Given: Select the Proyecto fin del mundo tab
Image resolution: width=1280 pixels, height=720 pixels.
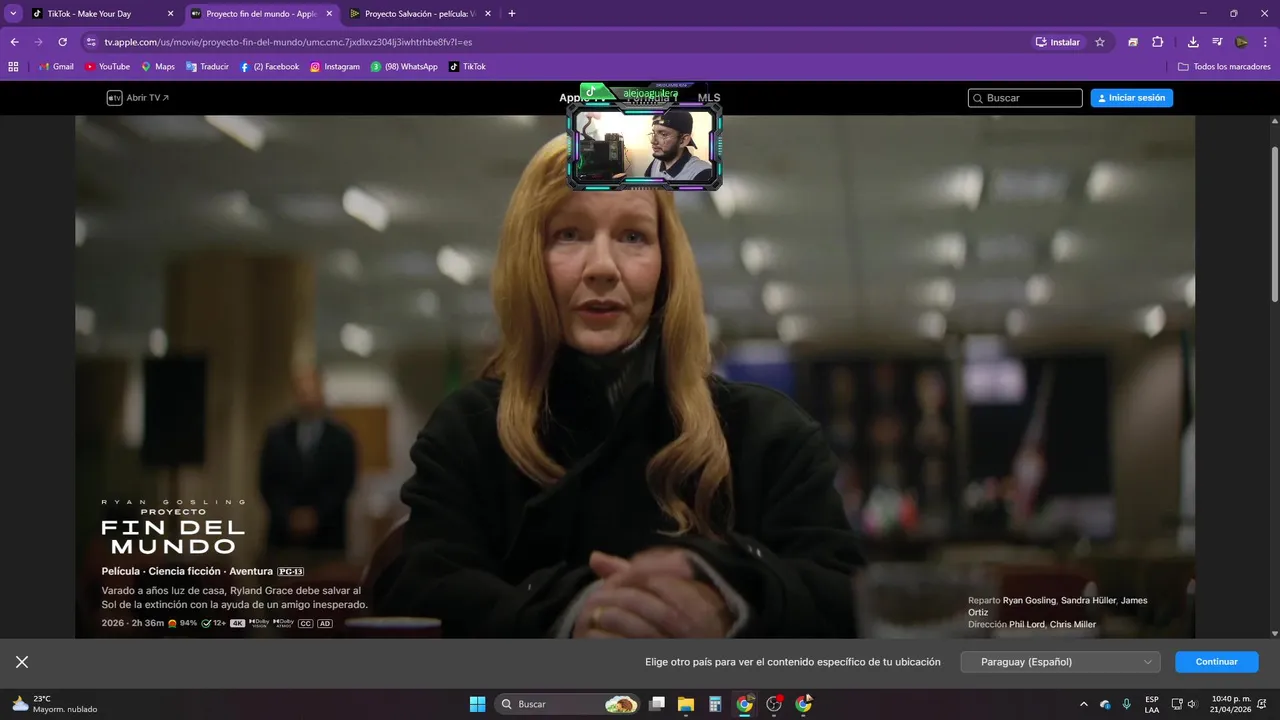Looking at the screenshot, I should (x=261, y=14).
